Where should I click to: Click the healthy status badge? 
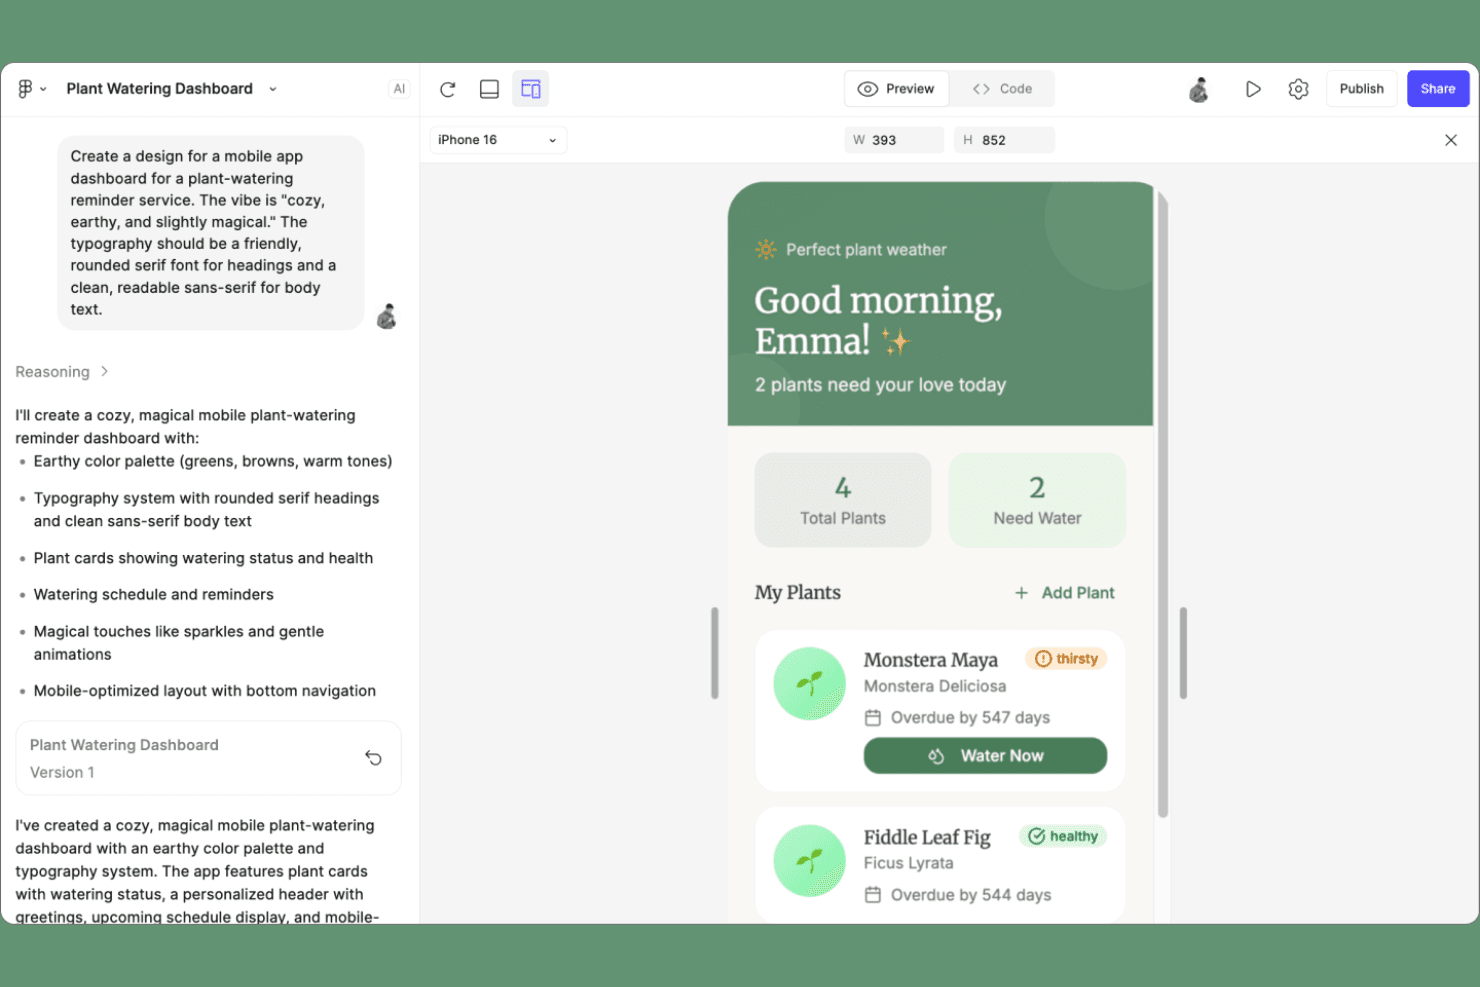pyautogui.click(x=1063, y=836)
